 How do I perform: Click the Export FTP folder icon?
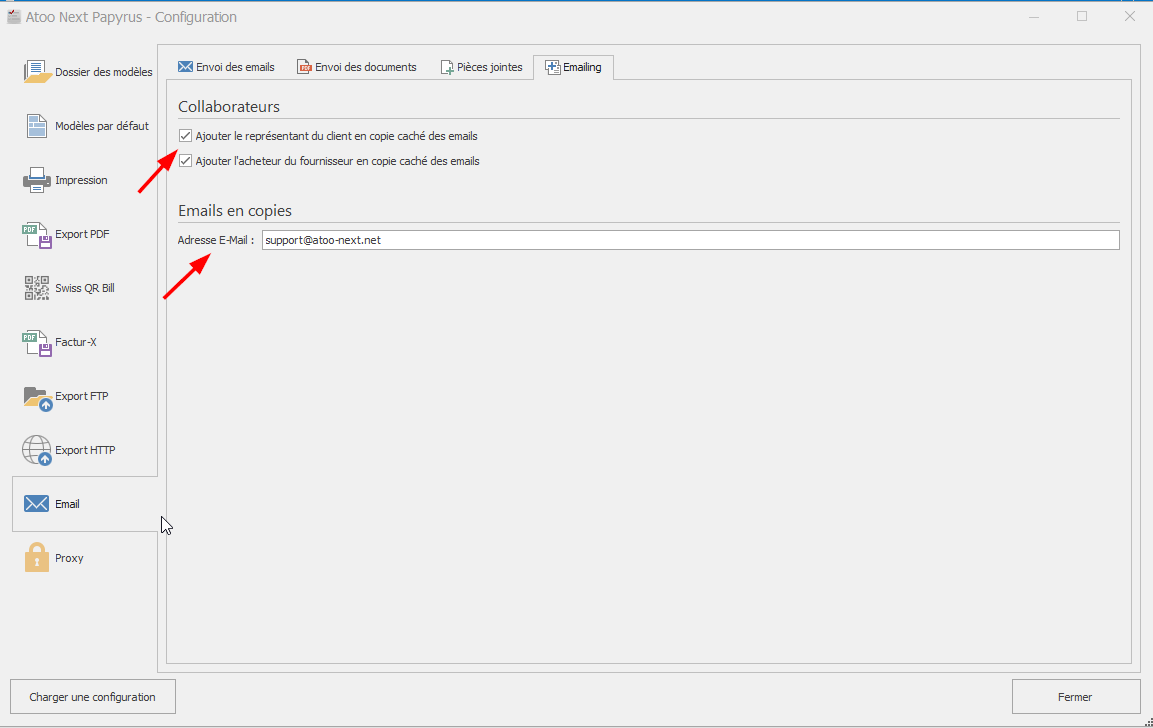(x=37, y=397)
